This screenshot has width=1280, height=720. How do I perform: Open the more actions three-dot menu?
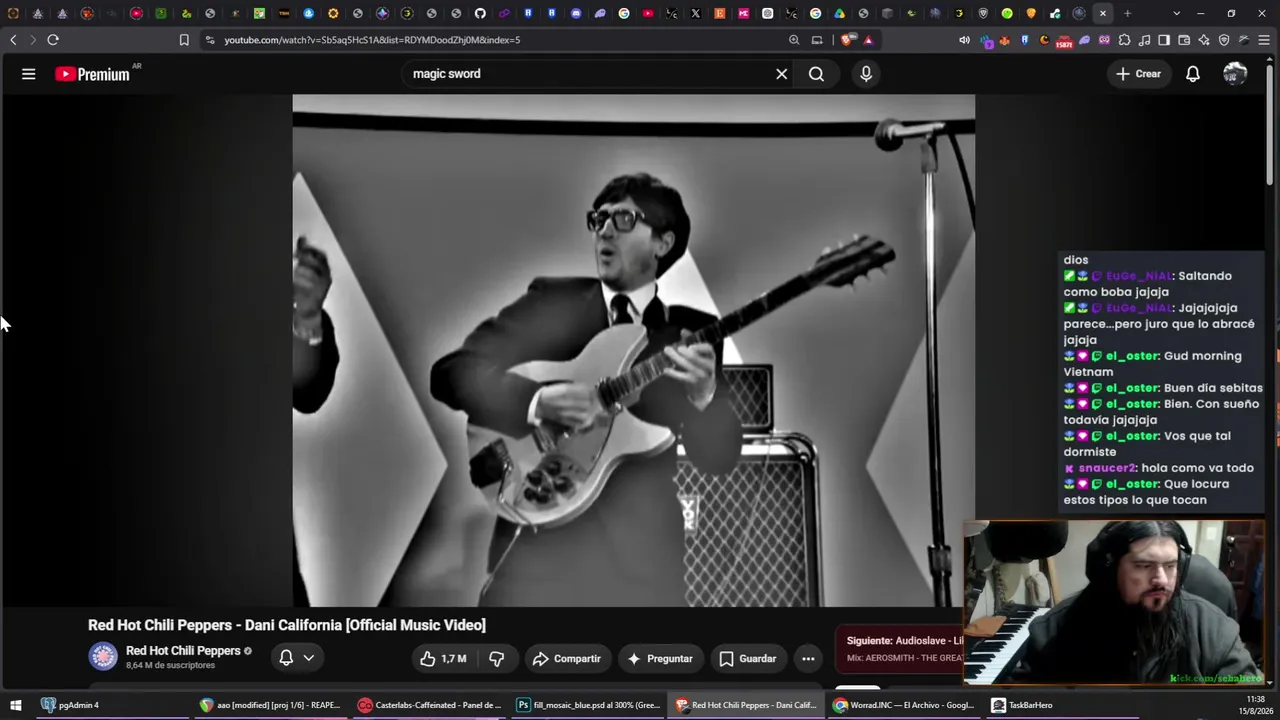tap(808, 658)
